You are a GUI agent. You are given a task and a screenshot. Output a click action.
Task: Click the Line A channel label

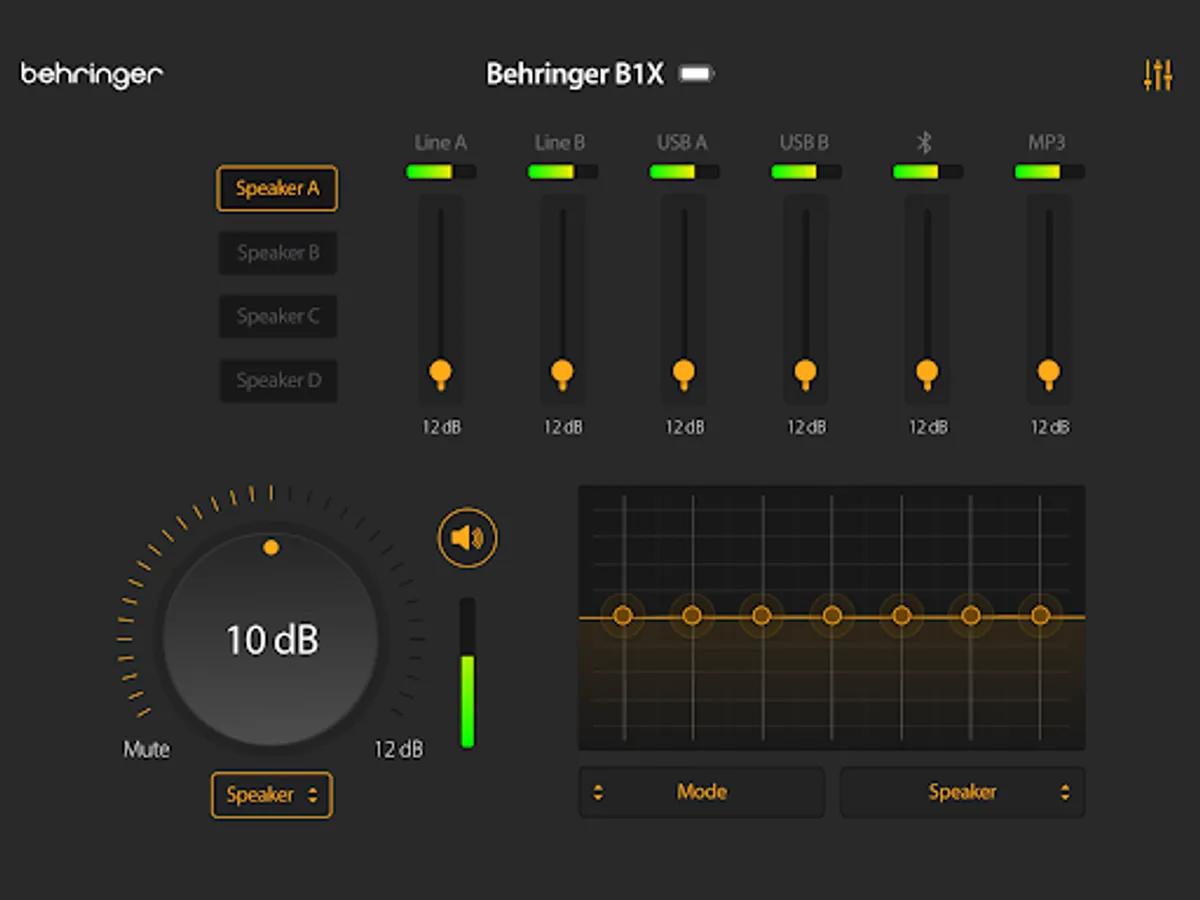pos(440,142)
